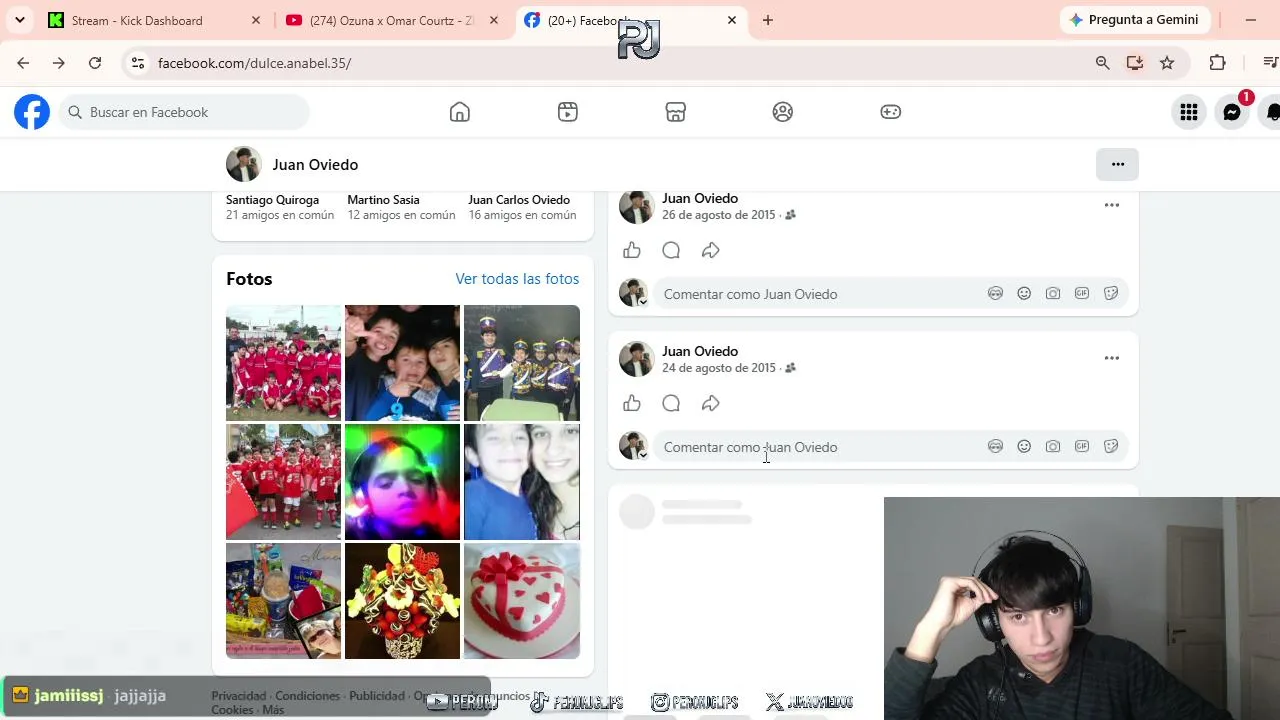The image size is (1280, 720).
Task: Open the Facebook menu grid icon
Action: pyautogui.click(x=1189, y=113)
